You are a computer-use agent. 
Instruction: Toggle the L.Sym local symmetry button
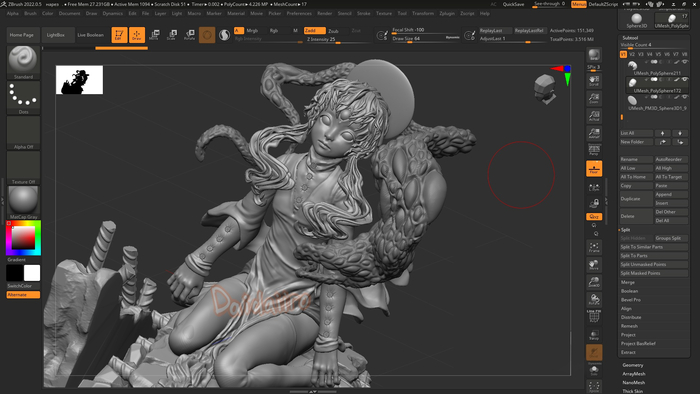[x=594, y=187]
